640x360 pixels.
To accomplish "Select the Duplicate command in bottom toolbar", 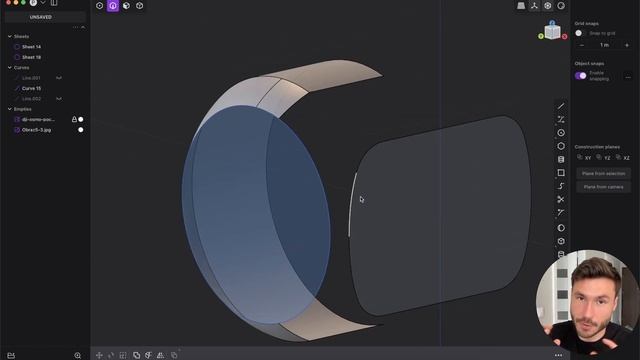I will (x=174, y=356).
